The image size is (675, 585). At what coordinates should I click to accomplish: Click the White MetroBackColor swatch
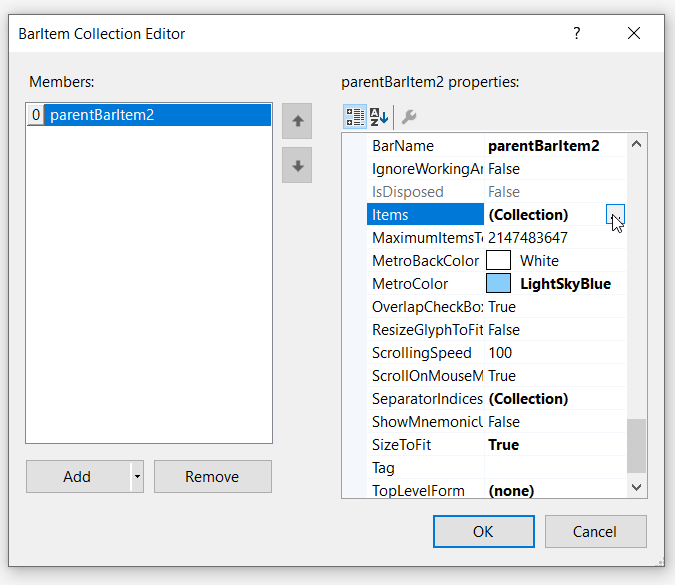[x=498, y=260]
